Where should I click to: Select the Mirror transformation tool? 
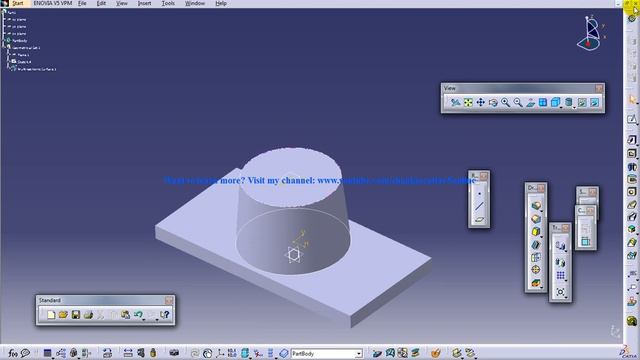coord(560,262)
